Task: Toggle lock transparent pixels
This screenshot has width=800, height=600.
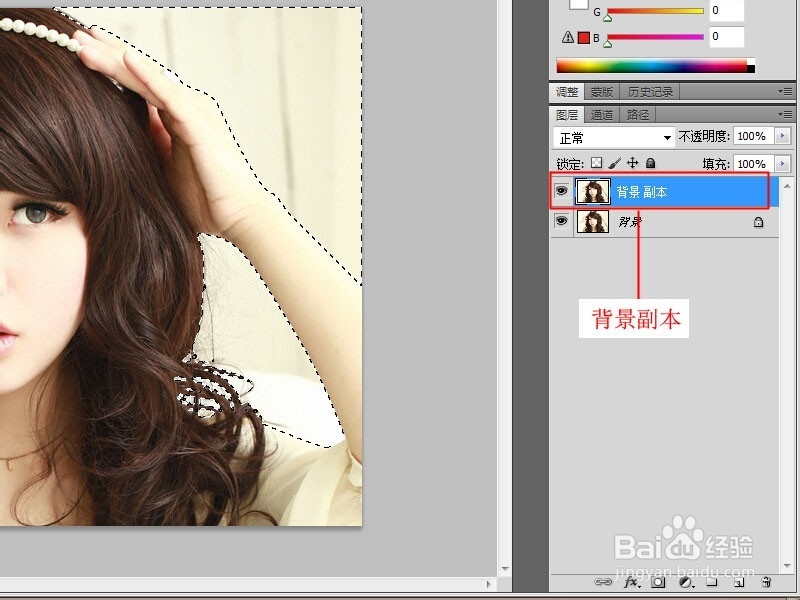Action: (x=596, y=163)
